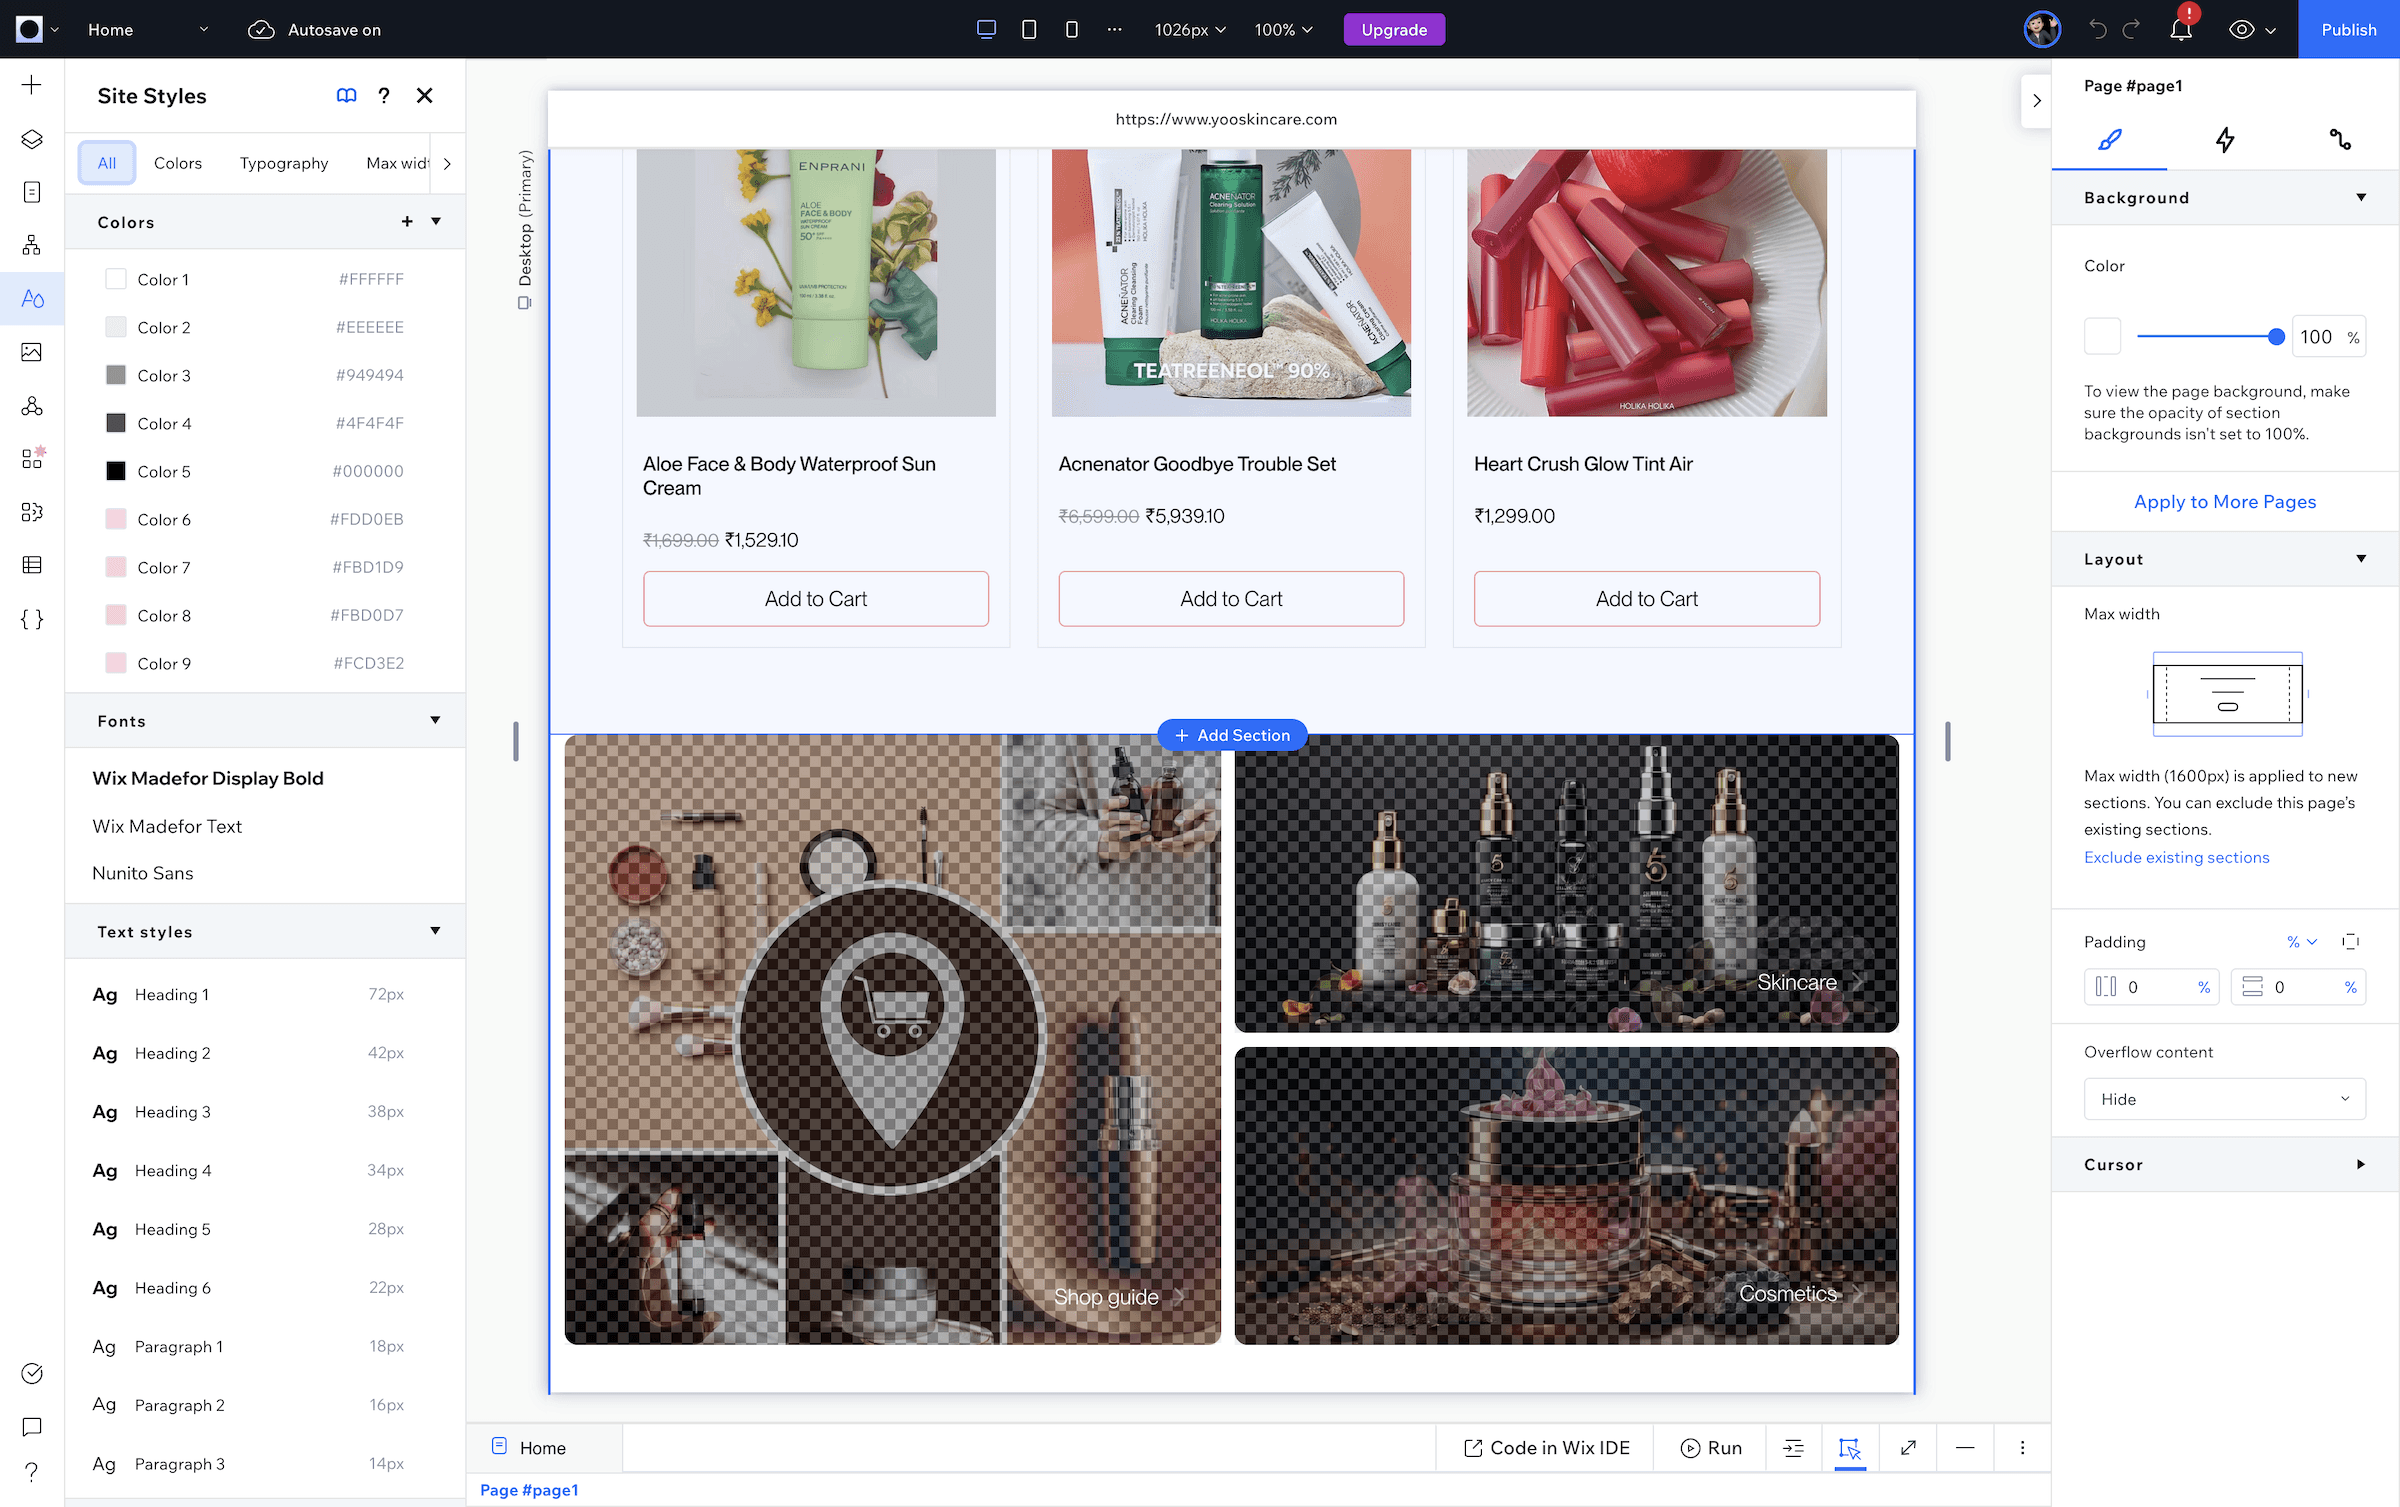The image size is (2400, 1507).
Task: Open the Add Elements plus icon
Action: [32, 85]
